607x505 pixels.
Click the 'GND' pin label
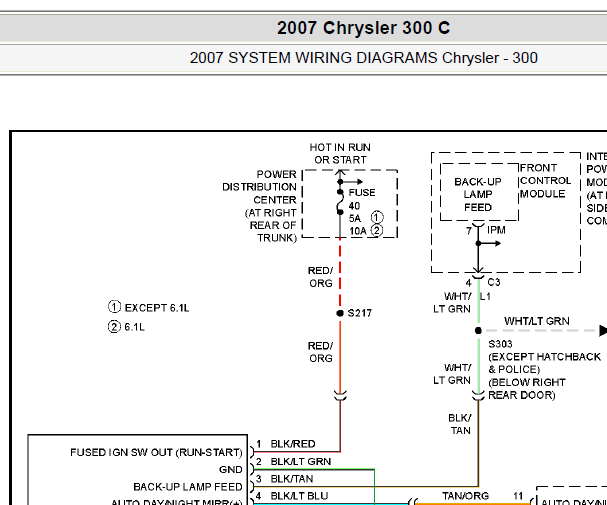point(231,470)
